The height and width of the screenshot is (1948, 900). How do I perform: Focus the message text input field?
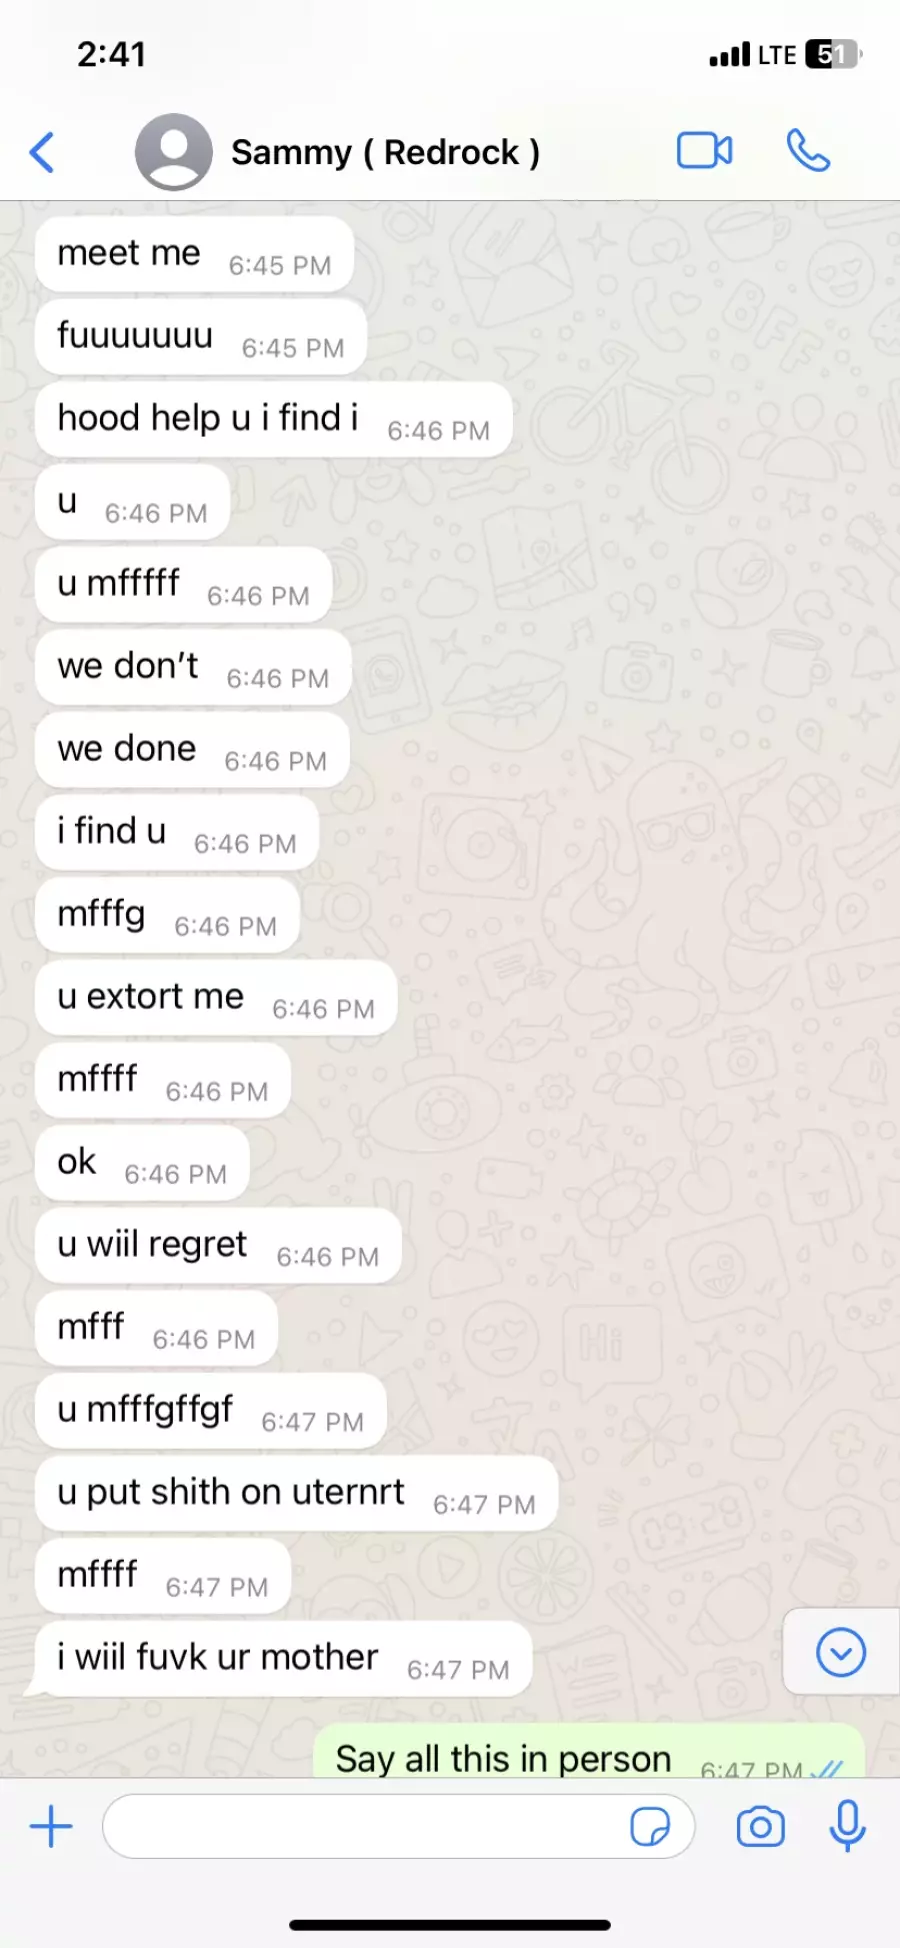click(398, 1826)
